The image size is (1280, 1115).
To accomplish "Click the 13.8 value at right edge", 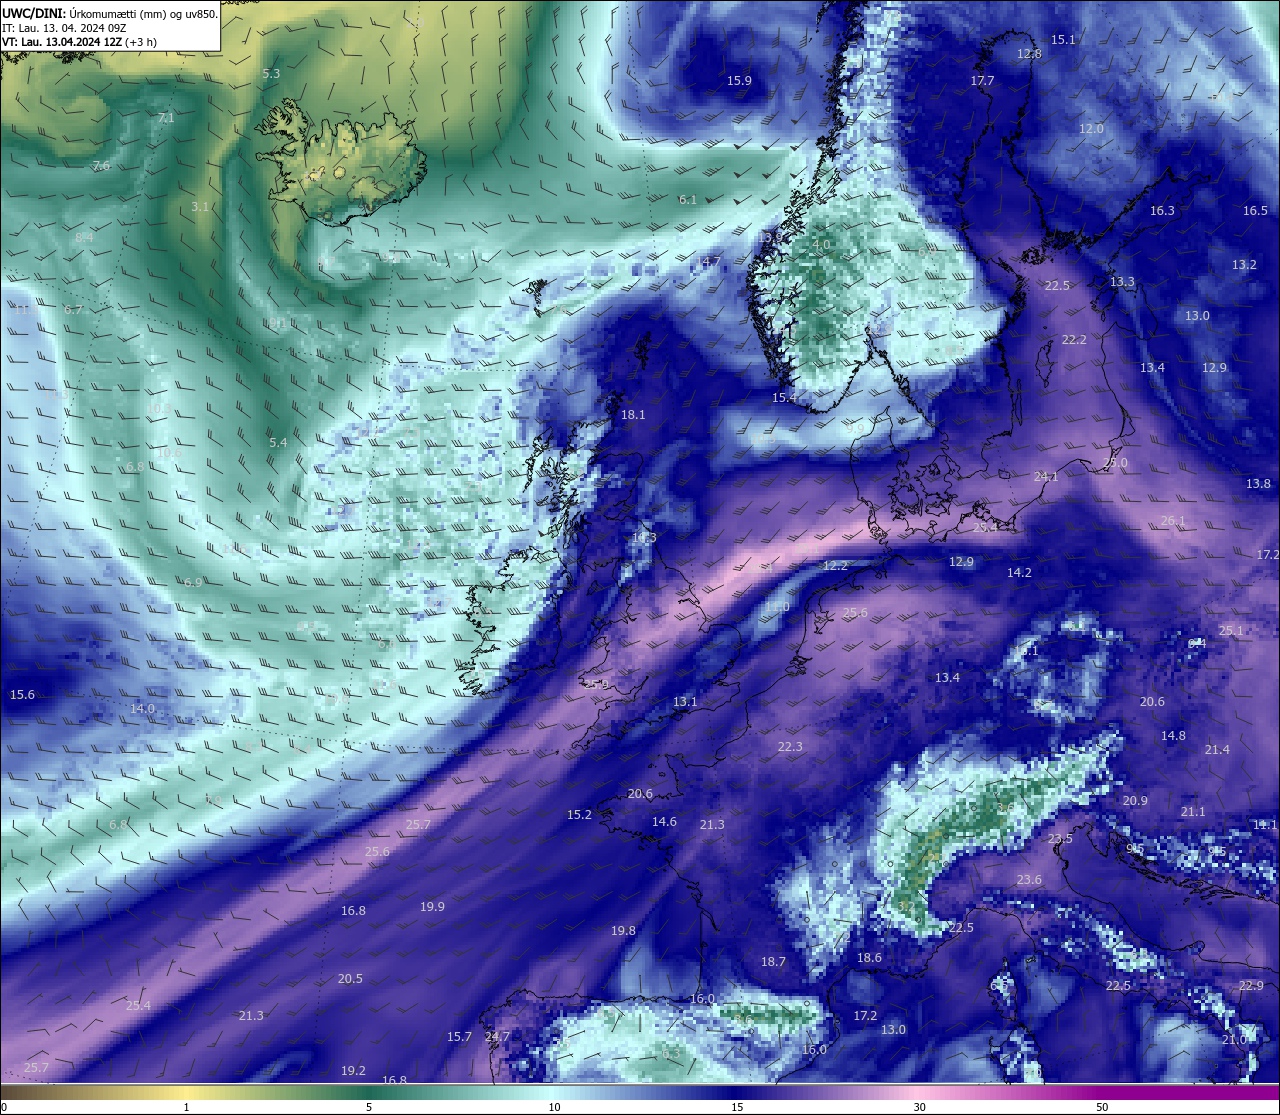I will pyautogui.click(x=1258, y=484).
